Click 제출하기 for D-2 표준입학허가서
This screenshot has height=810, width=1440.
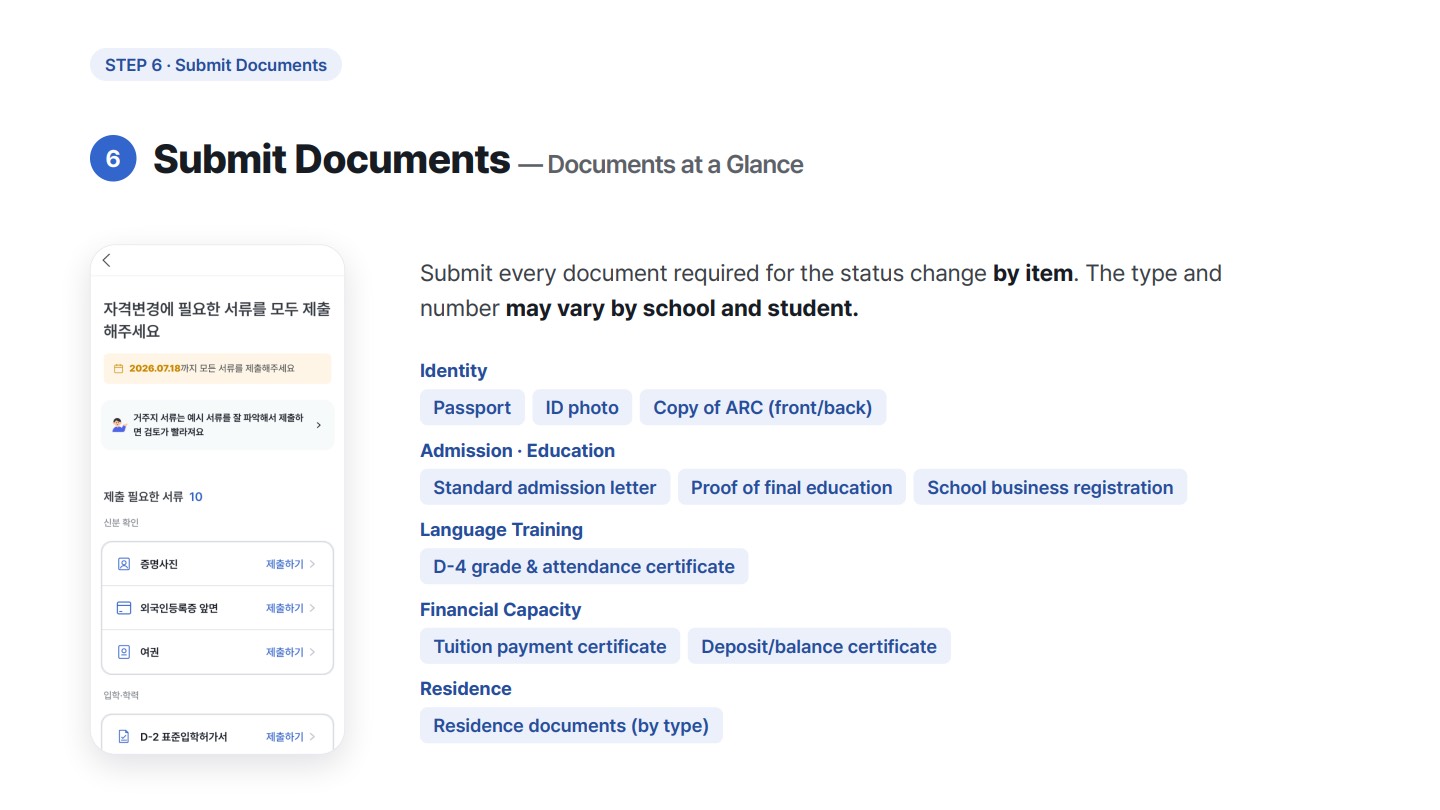click(x=284, y=737)
